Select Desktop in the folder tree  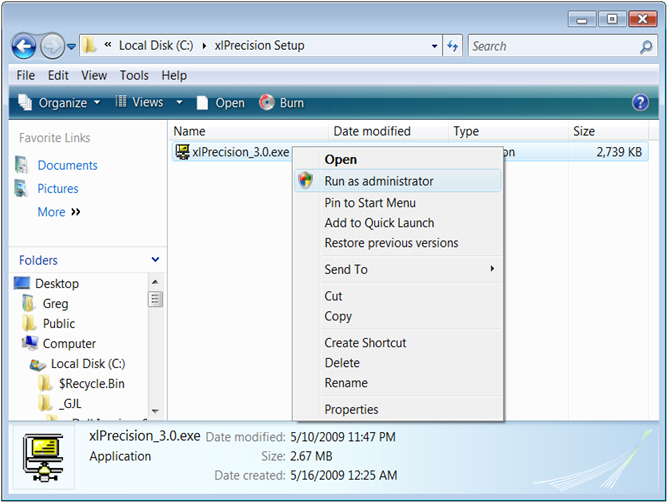(x=57, y=283)
